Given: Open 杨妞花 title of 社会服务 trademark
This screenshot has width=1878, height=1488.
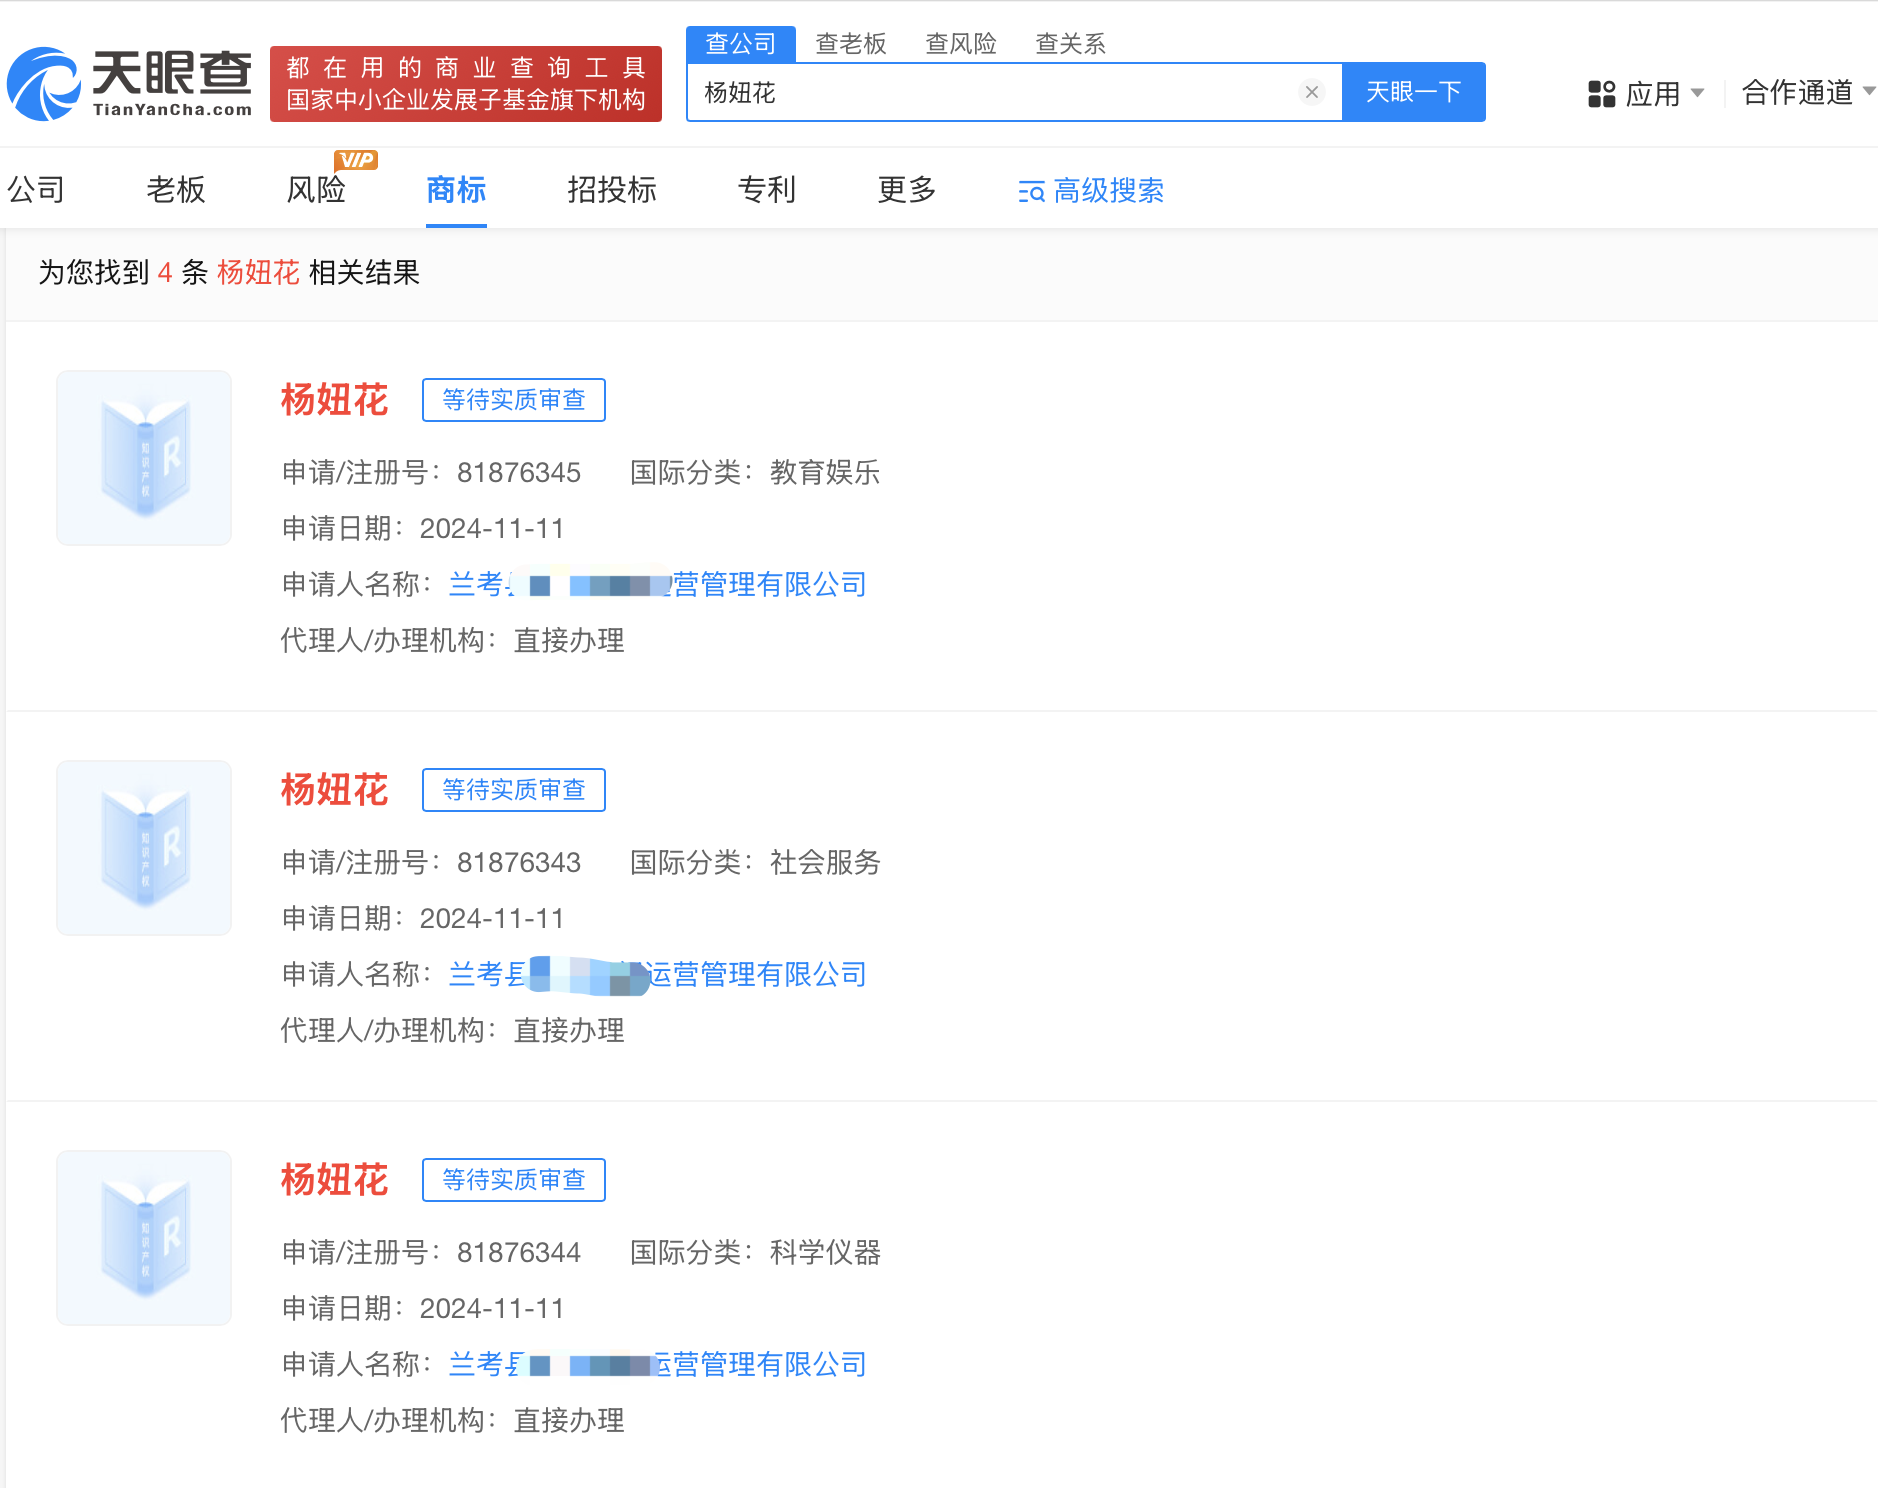Looking at the screenshot, I should click(334, 790).
